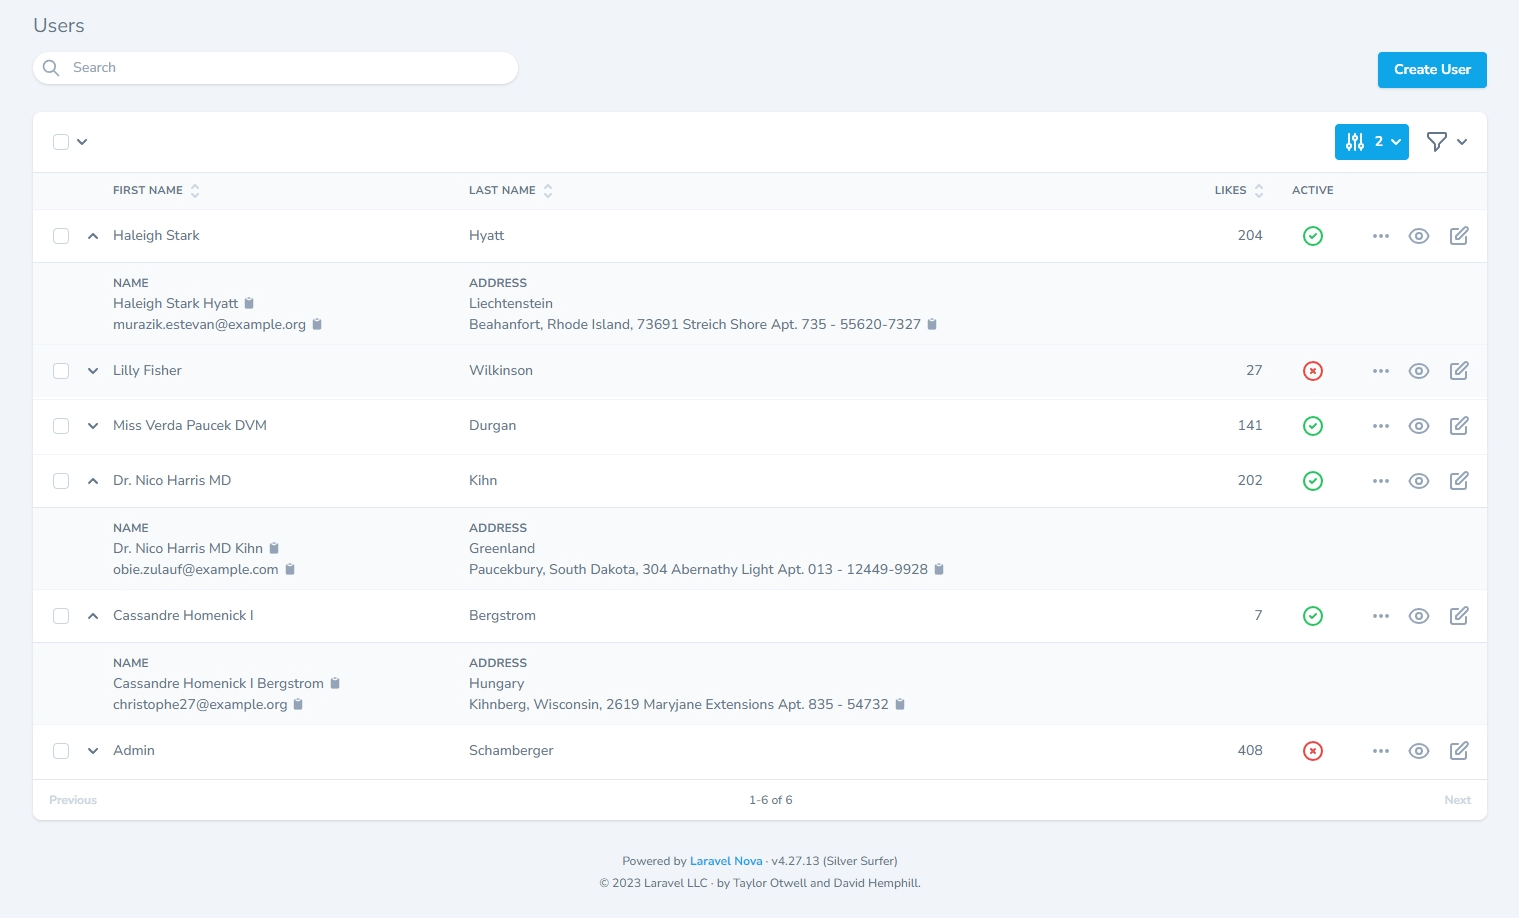Toggle the select-all users checkbox
This screenshot has width=1519, height=918.
tap(61, 142)
